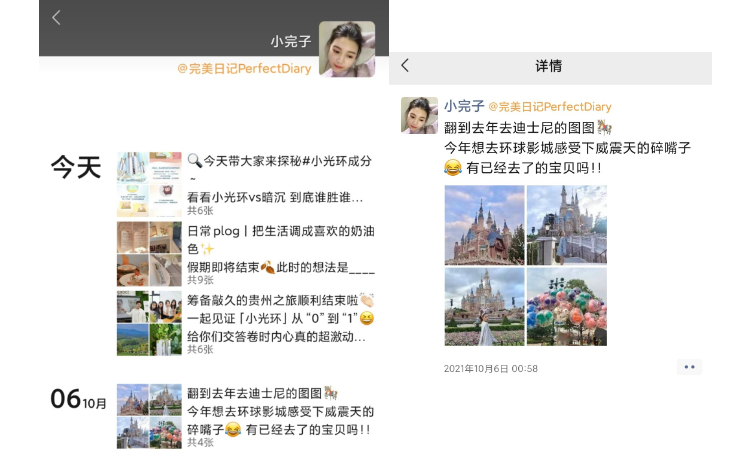Click the detail text 今年想去环球影城感受下威震天的碎嘴子

567,148
